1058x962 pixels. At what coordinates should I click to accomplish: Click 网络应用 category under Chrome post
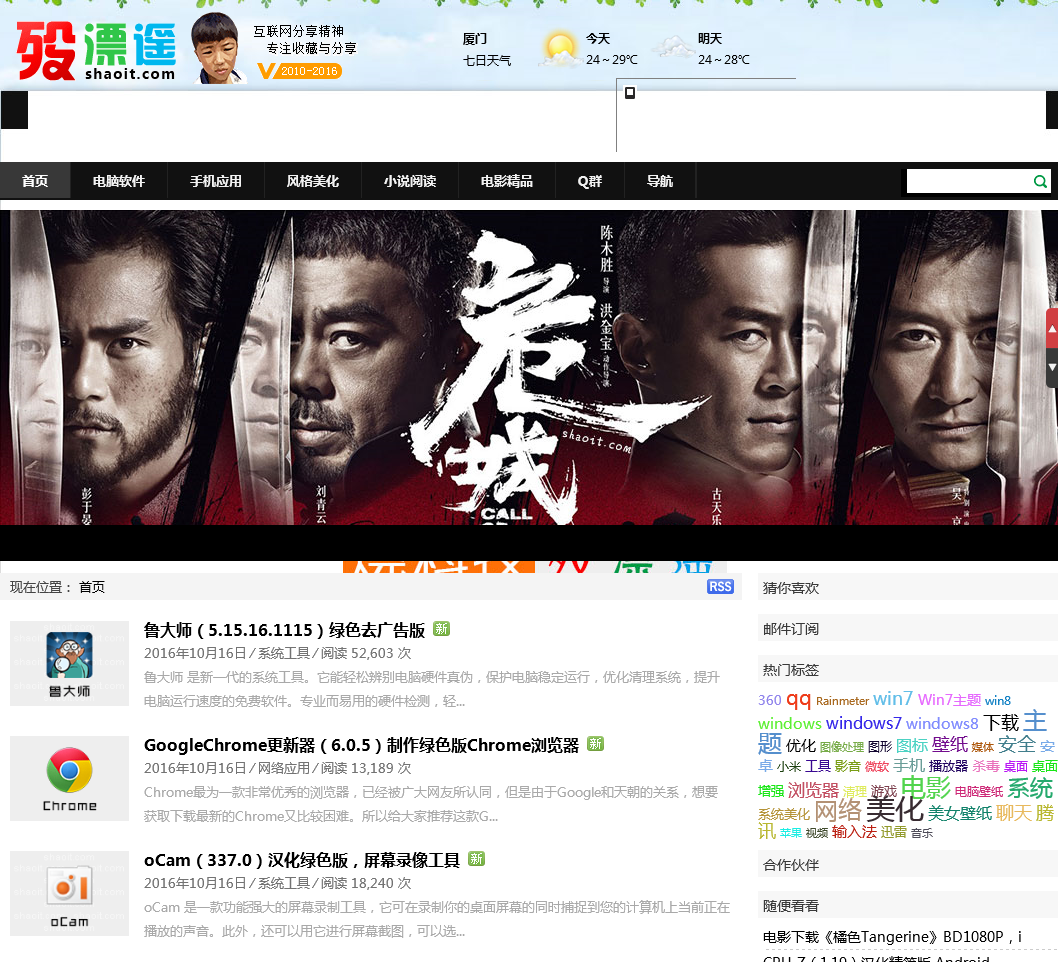[283, 768]
